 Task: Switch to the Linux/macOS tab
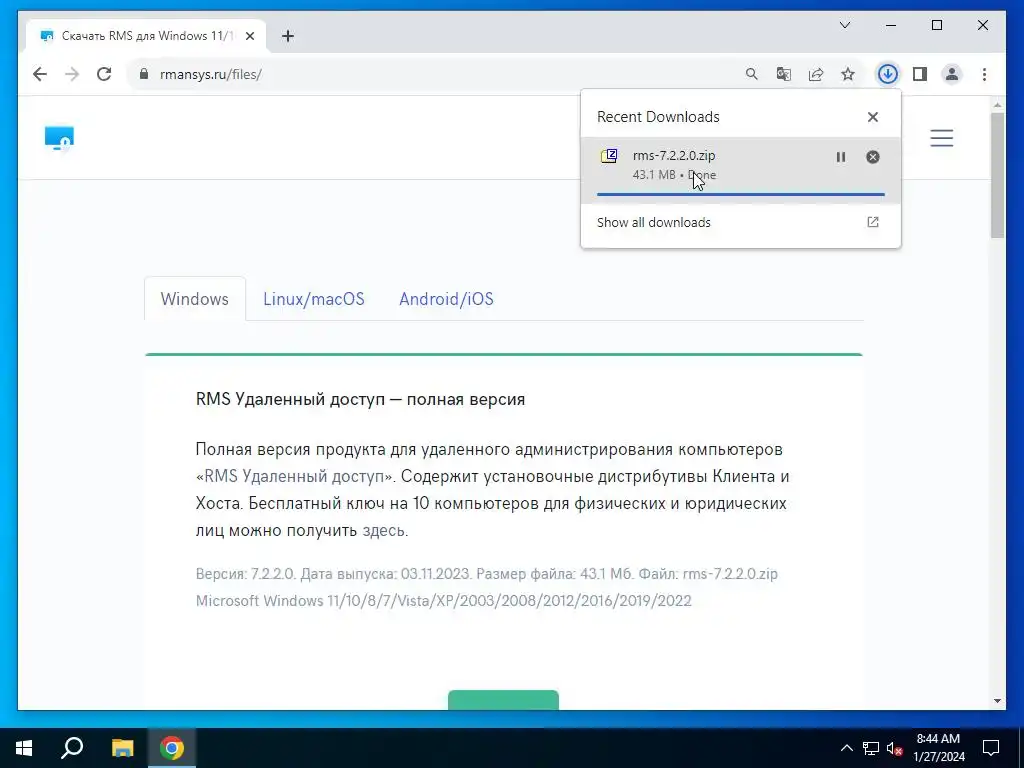[313, 299]
